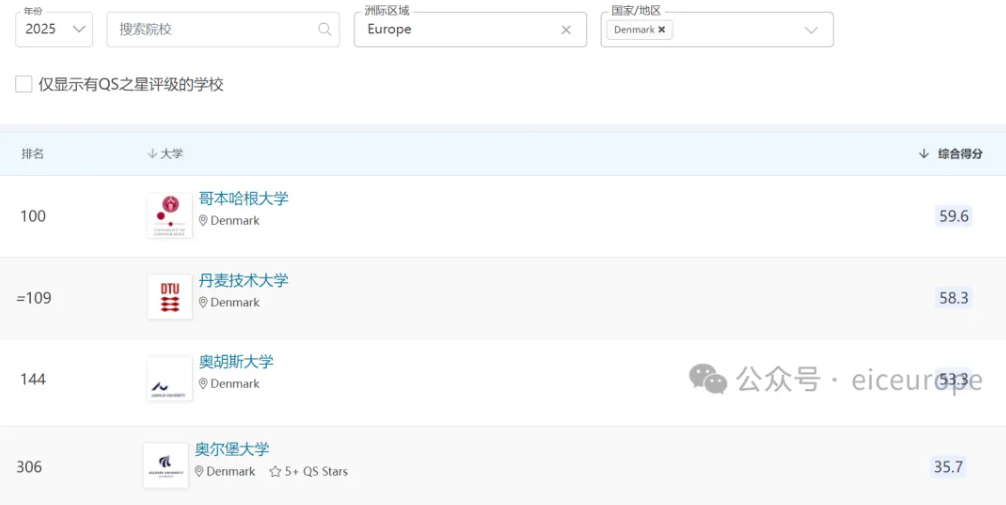
Task: Click the location pin for 丹麦技术大学
Action: point(203,302)
